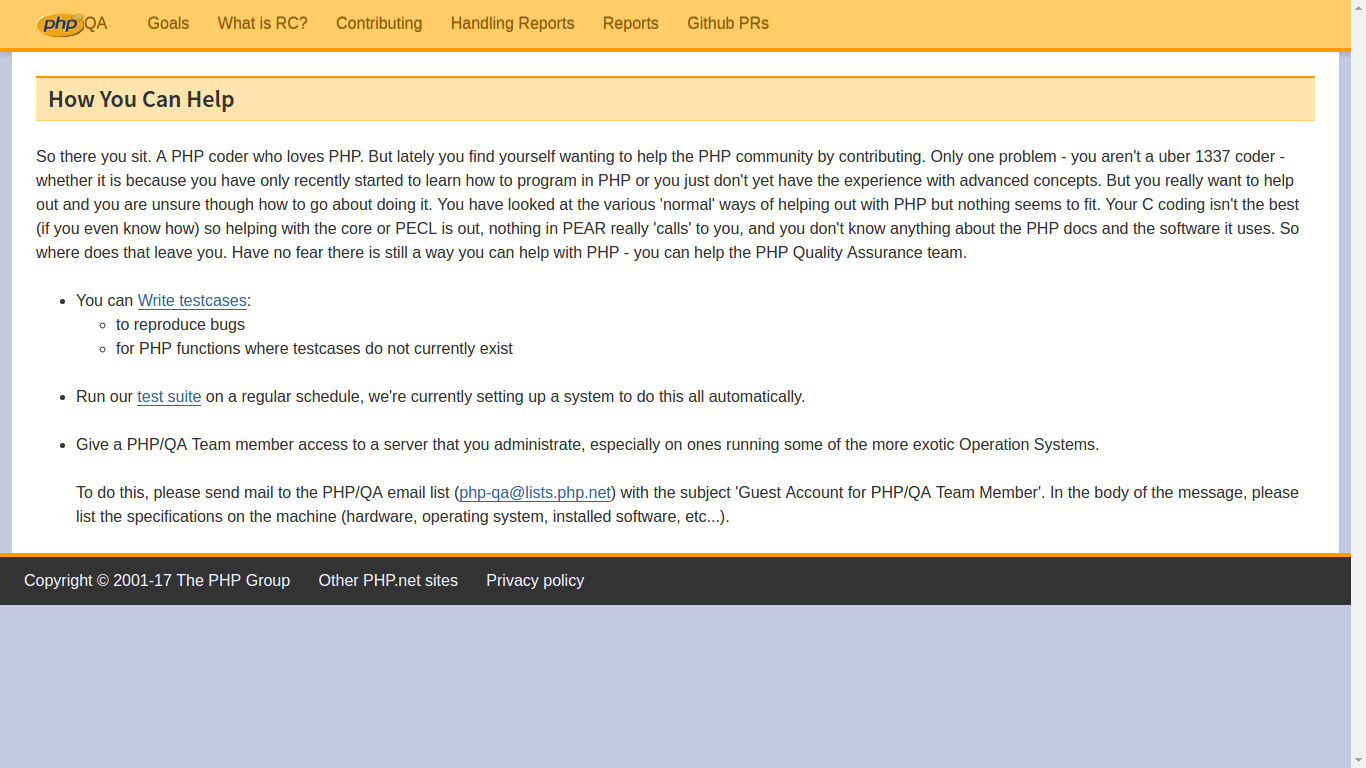Open Handling Reports in the navigation bar
The height and width of the screenshot is (768, 1366).
[x=512, y=23]
